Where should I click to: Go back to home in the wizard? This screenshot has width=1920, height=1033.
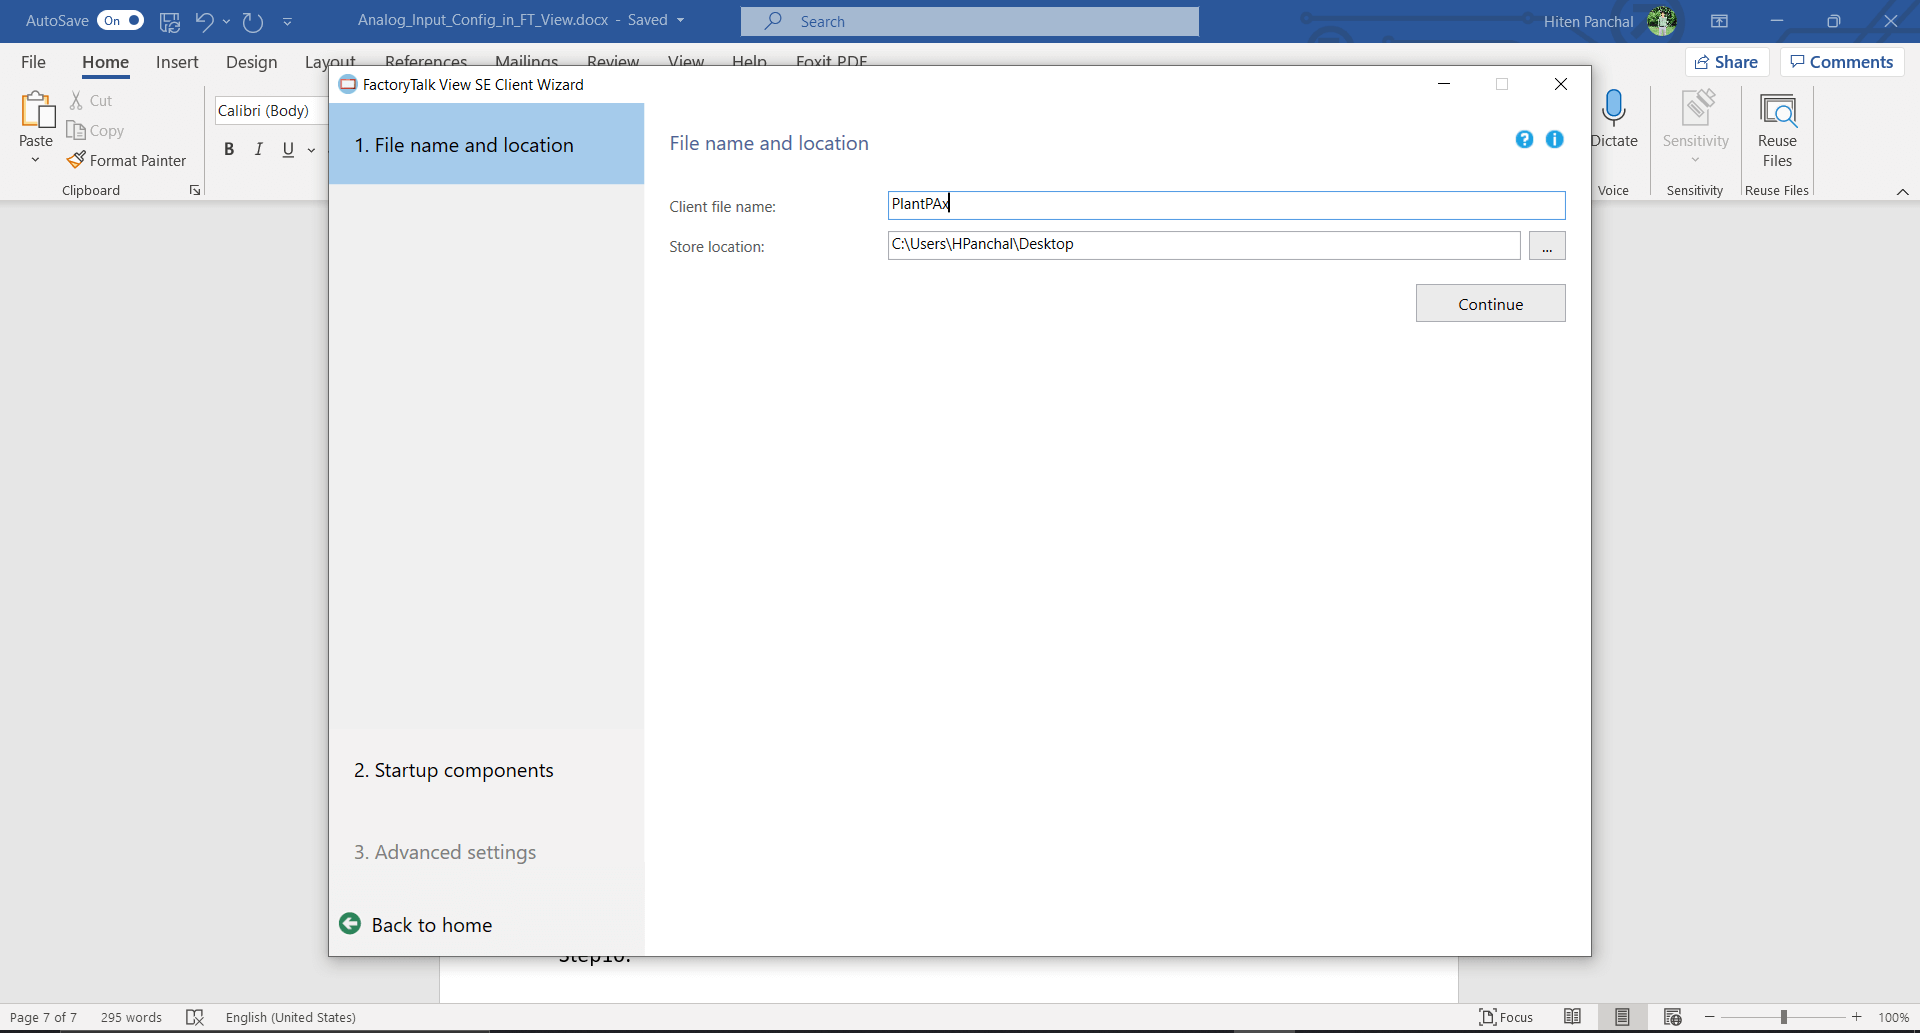click(x=431, y=925)
